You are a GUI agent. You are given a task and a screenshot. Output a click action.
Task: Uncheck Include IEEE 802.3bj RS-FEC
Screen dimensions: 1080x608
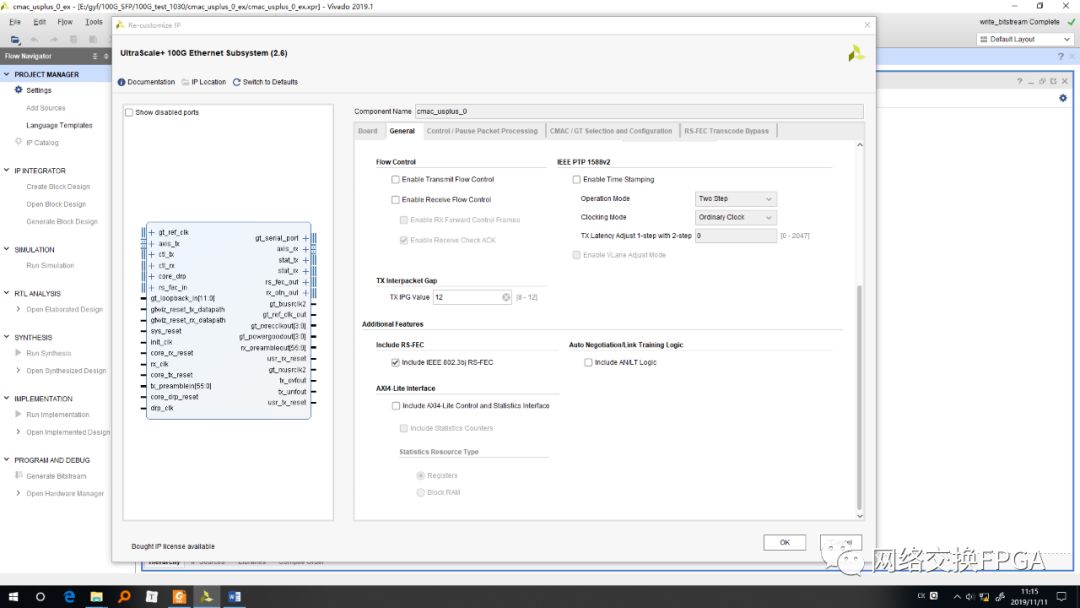pos(395,362)
